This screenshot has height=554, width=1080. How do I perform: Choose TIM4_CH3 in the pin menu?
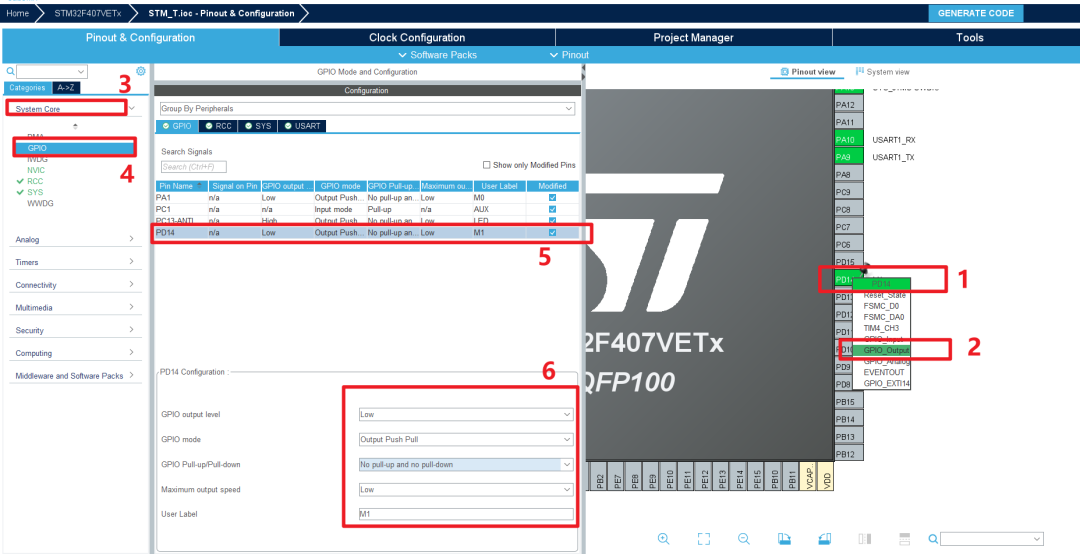click(x=881, y=328)
